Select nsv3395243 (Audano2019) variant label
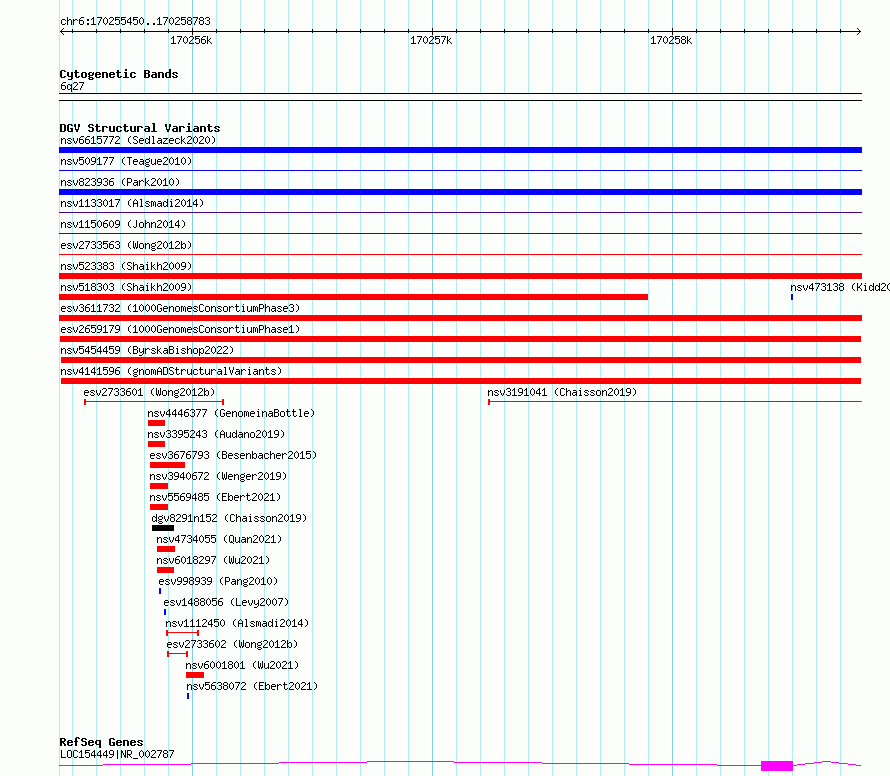 pos(216,434)
